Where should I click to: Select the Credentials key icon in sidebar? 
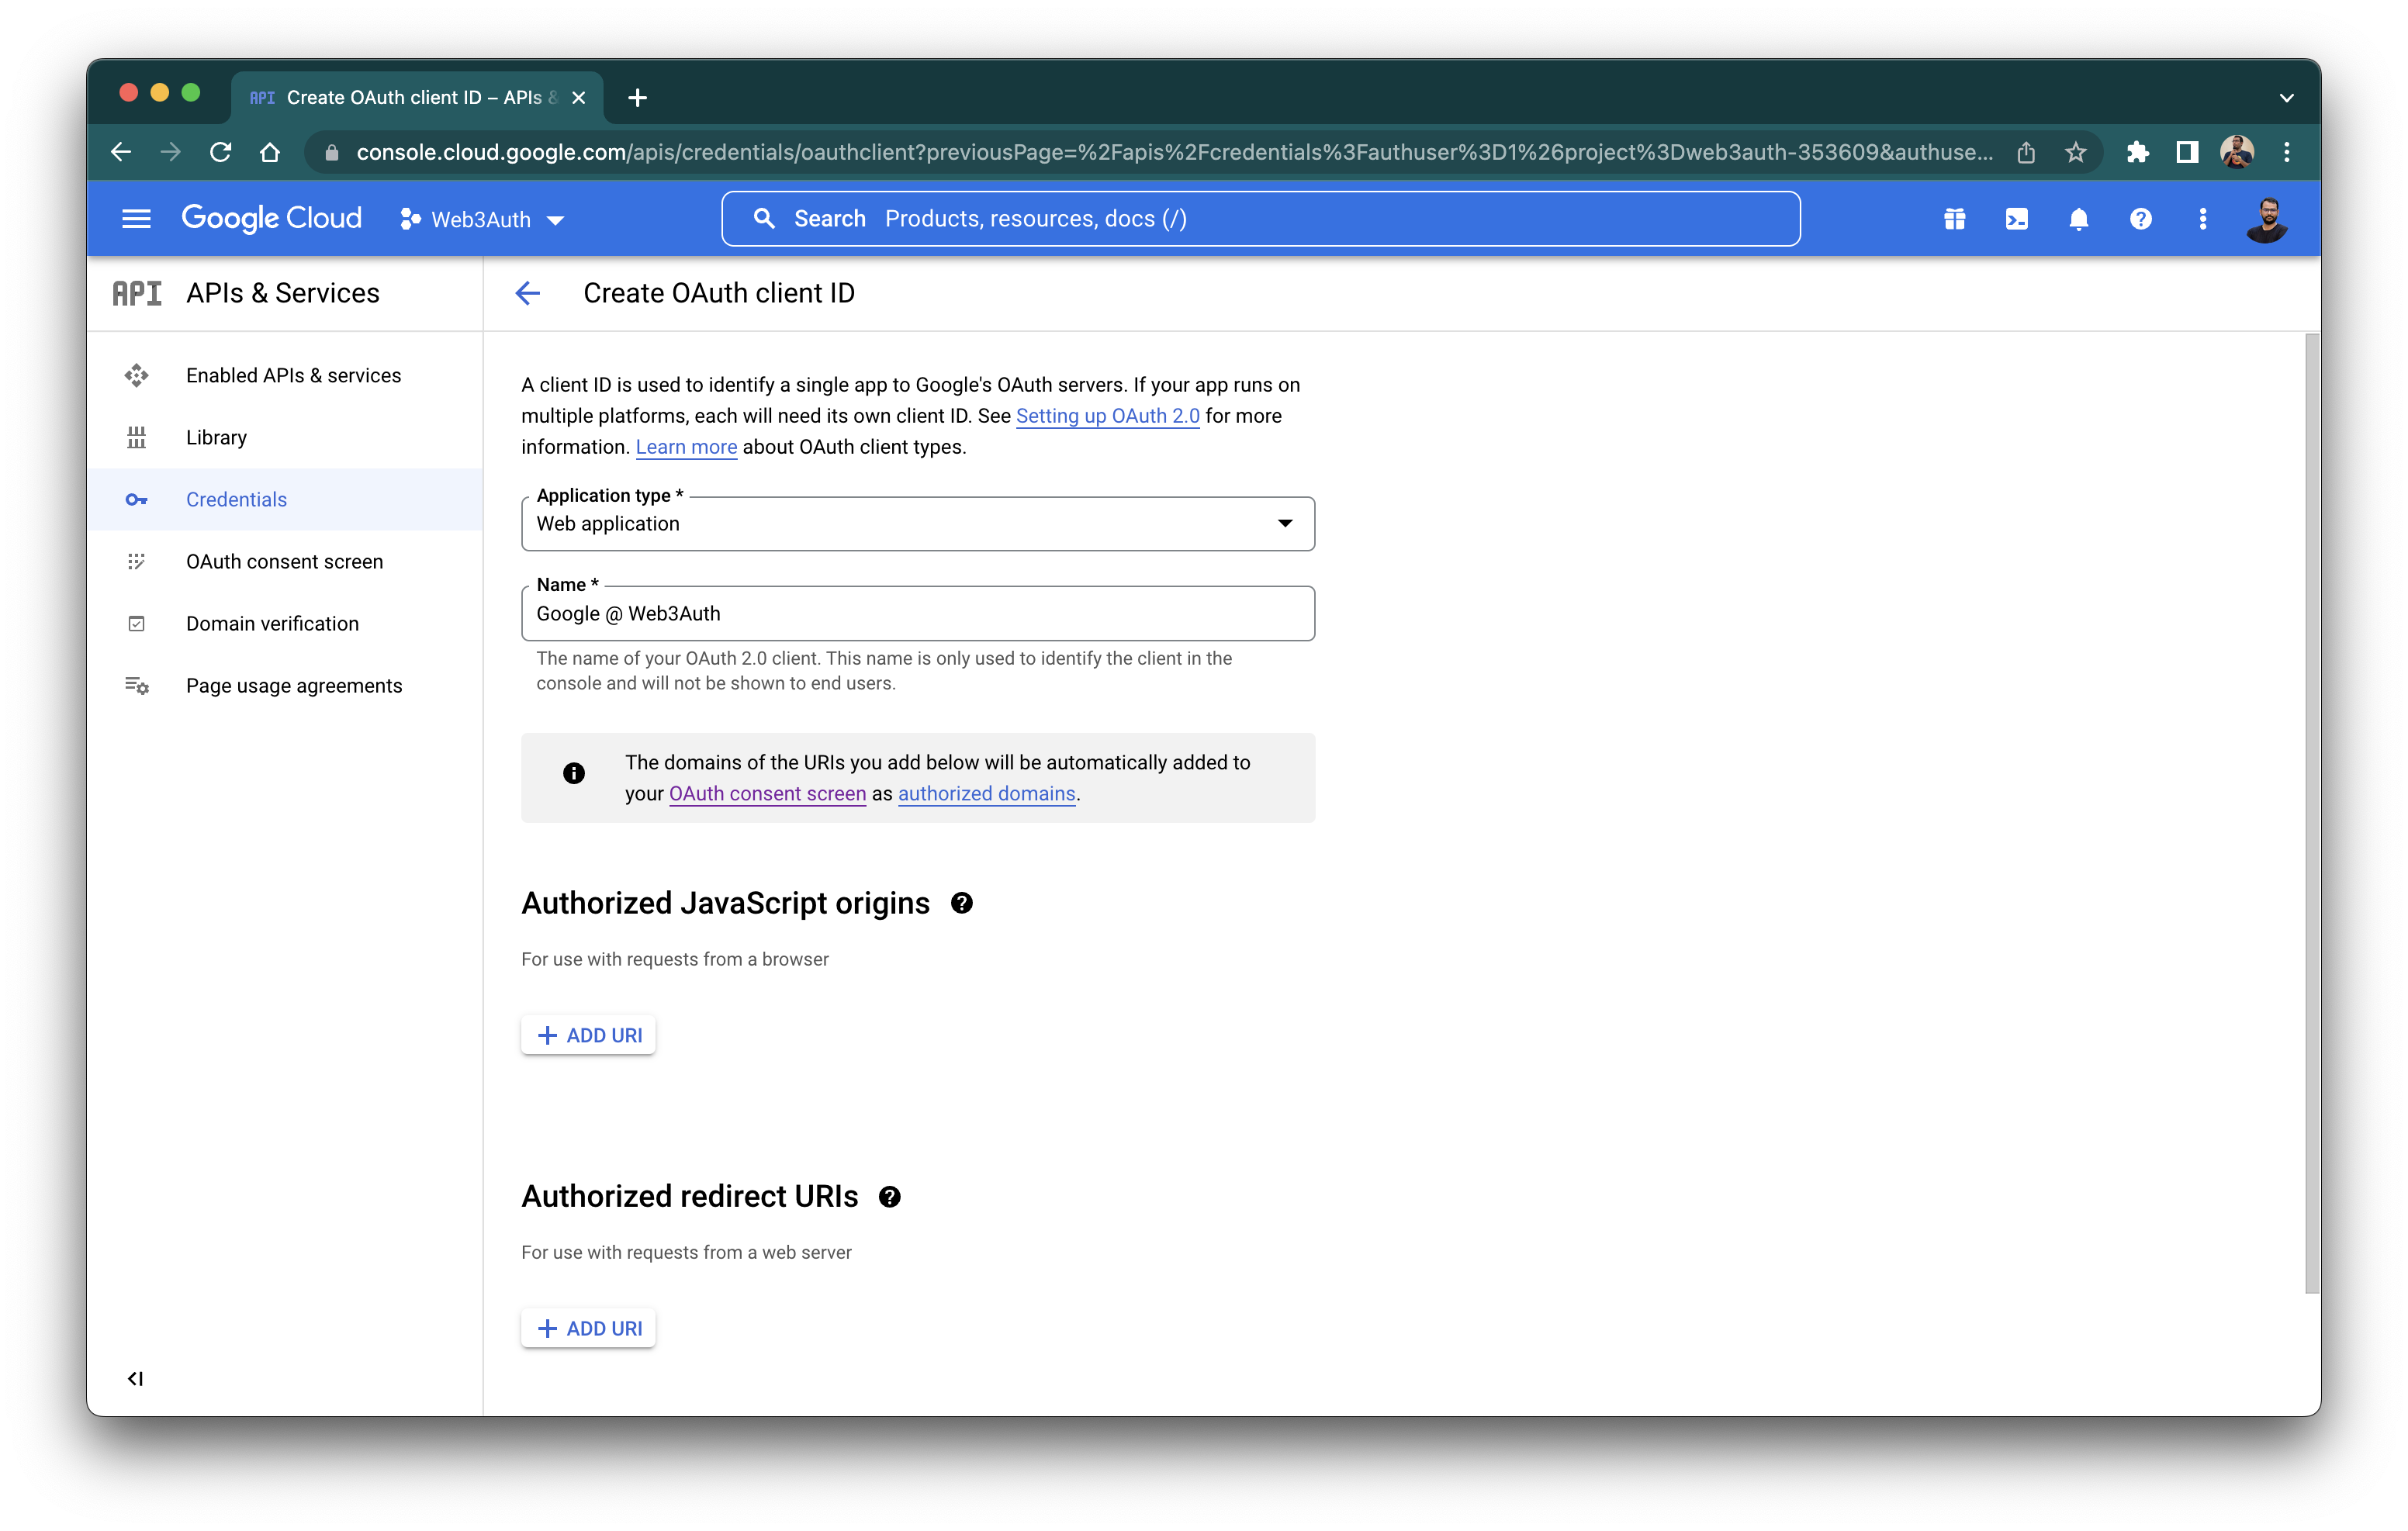(x=136, y=499)
